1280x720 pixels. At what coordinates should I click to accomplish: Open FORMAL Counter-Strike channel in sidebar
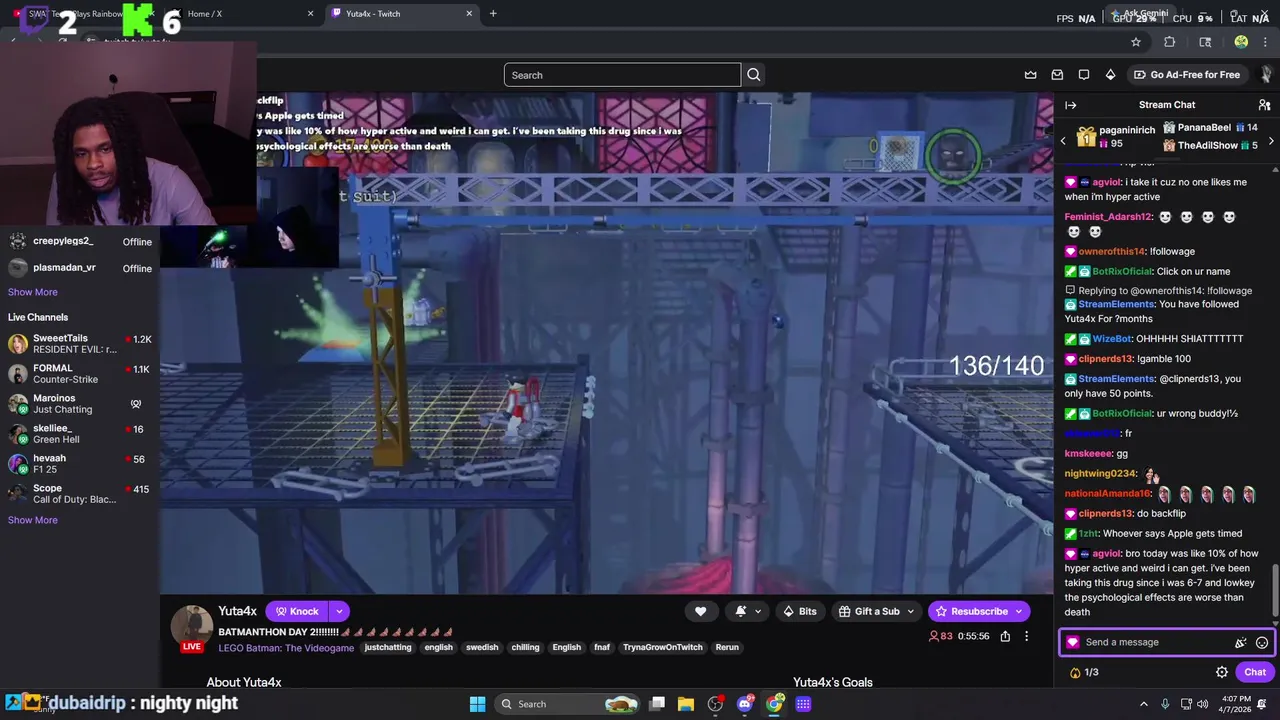click(80, 374)
